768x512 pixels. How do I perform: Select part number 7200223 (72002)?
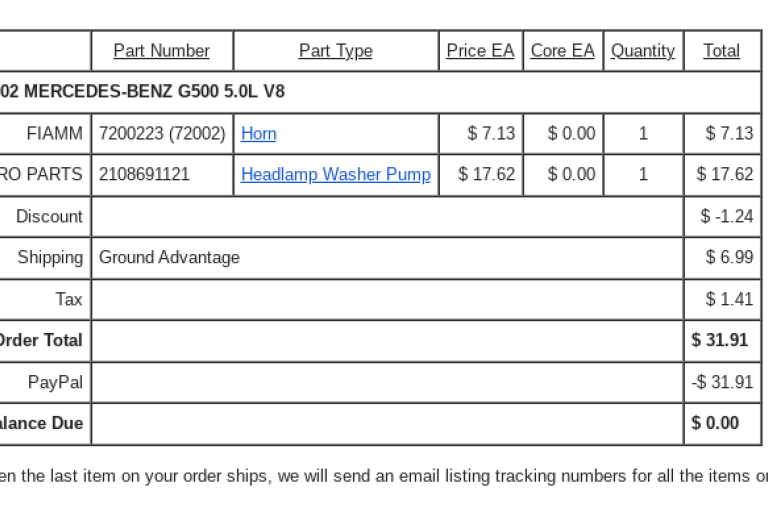(x=162, y=134)
